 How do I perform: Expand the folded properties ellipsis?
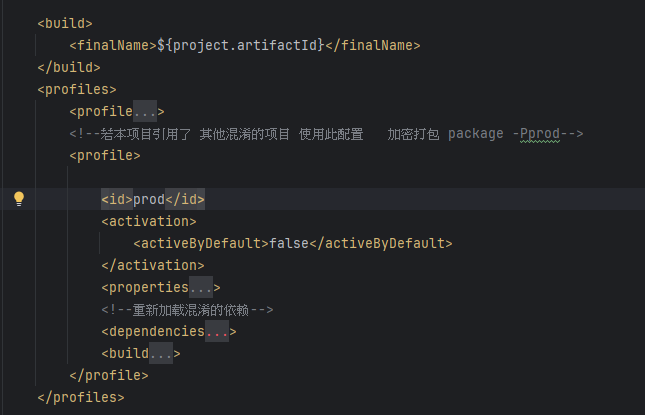pos(201,287)
